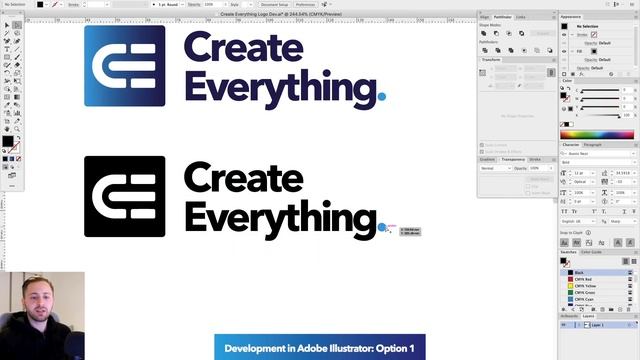Select the Column Graph tool
The width and height of the screenshot is (640, 360).
tap(17, 113)
